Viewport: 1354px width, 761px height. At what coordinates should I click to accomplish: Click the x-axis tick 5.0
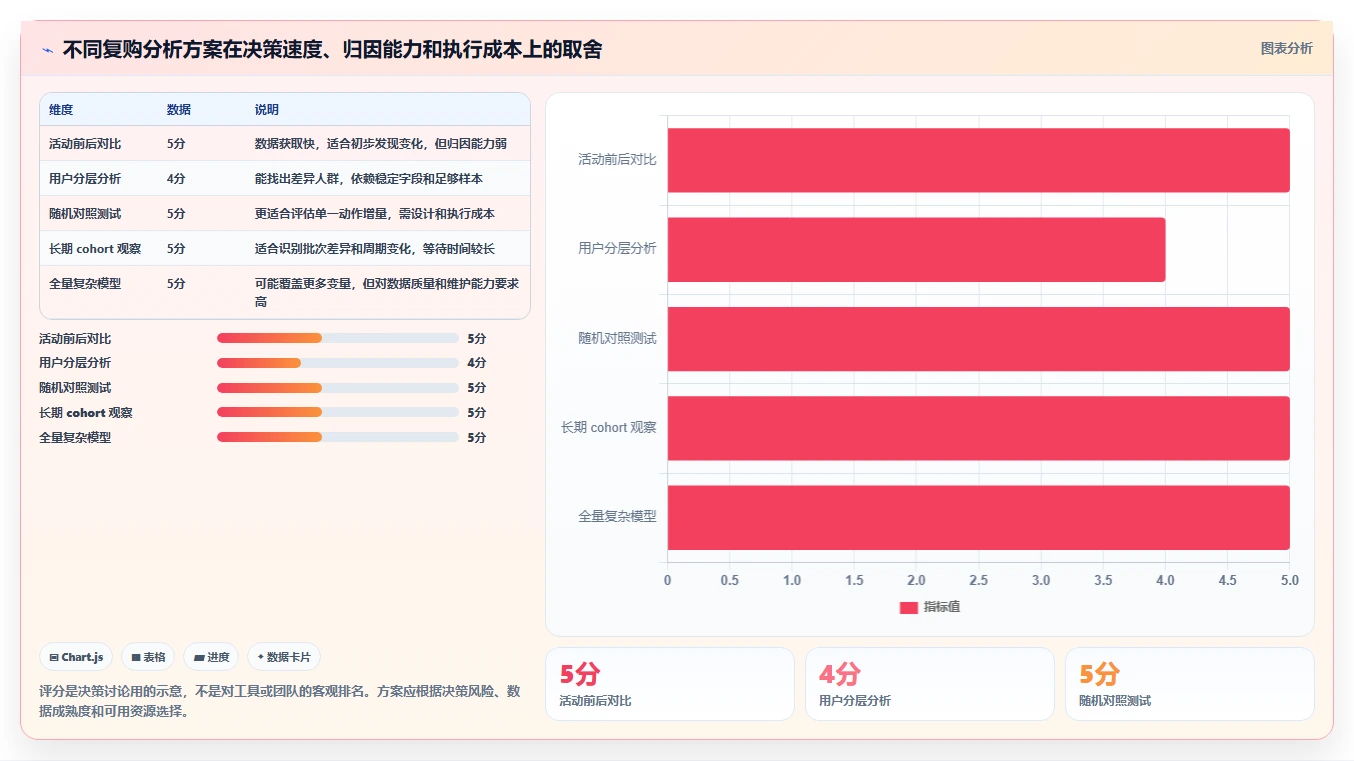coord(1290,580)
